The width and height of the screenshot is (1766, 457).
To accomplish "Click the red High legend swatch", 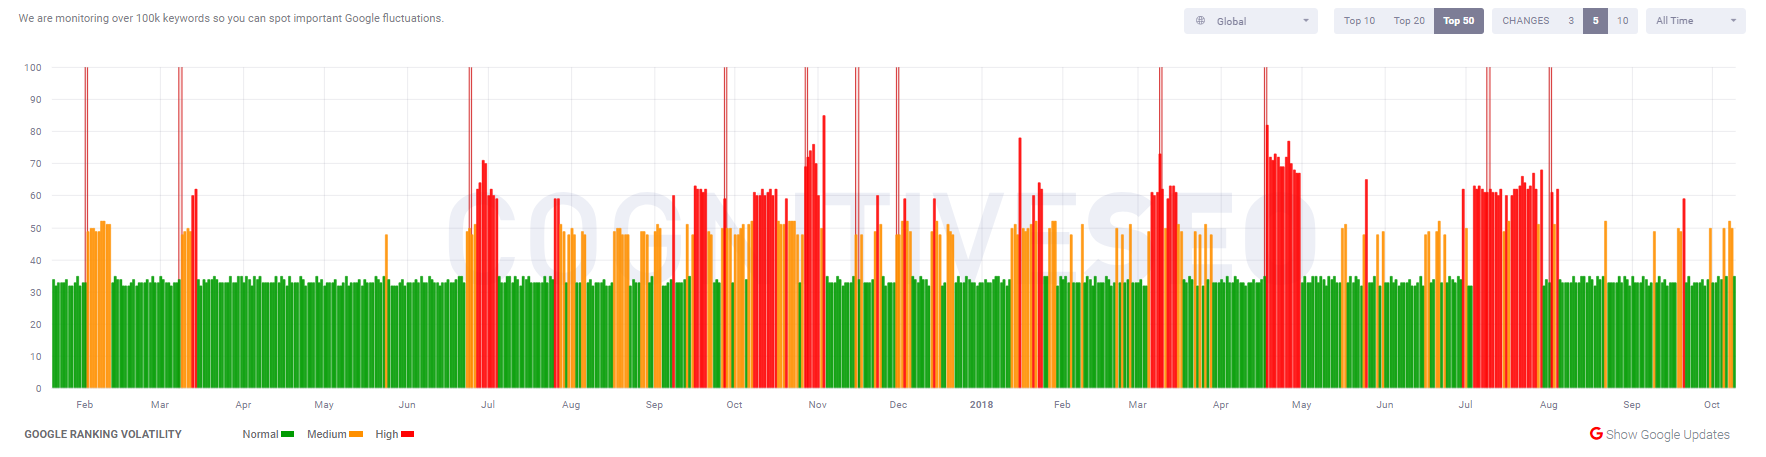I will click(x=407, y=434).
